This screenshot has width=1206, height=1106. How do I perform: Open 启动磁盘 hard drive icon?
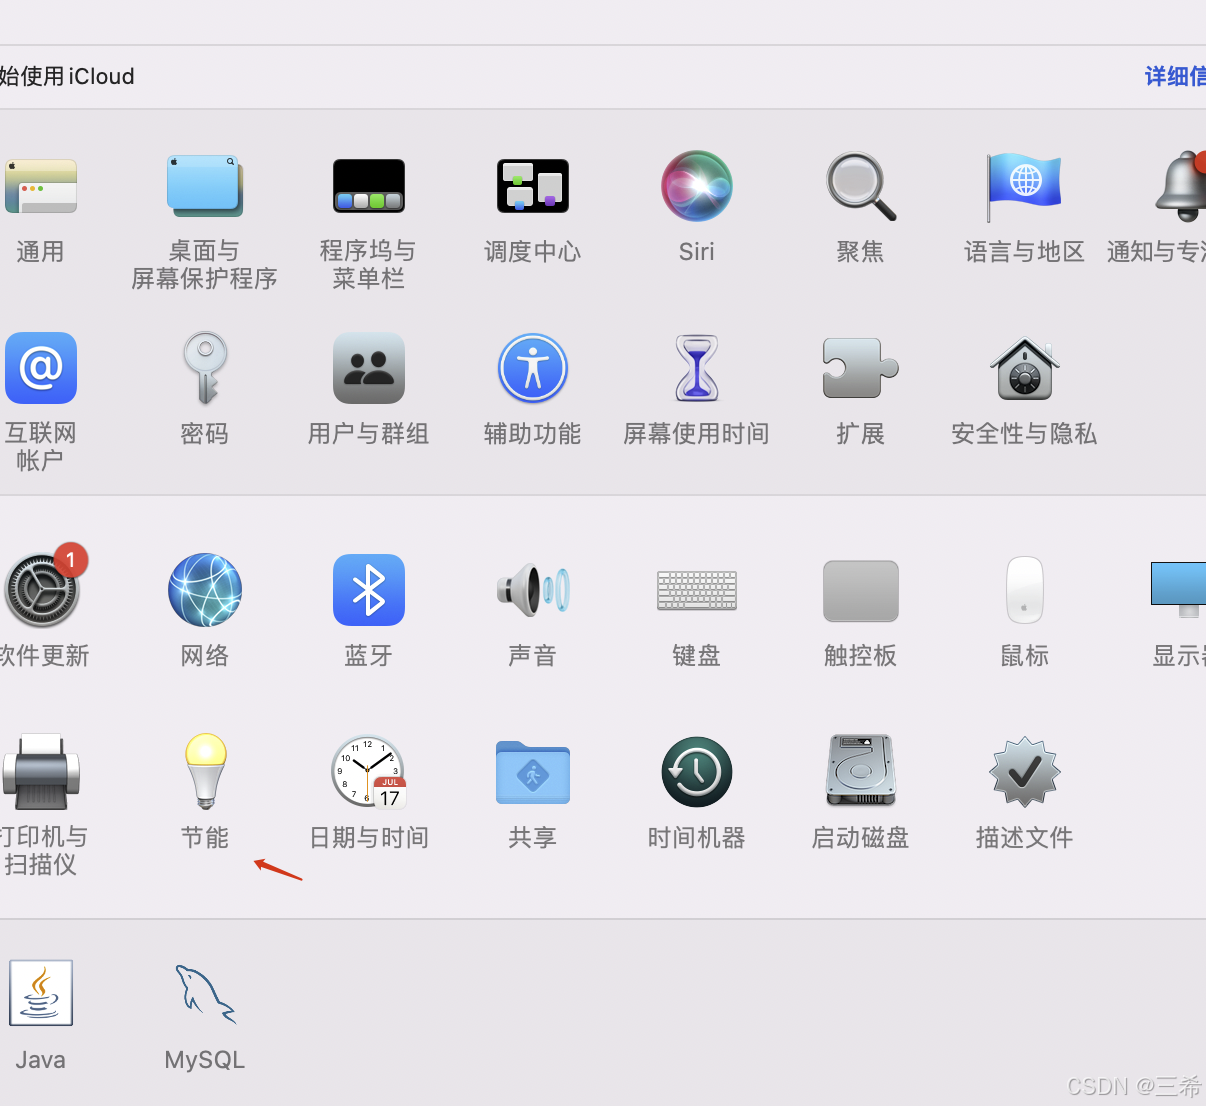point(861,771)
